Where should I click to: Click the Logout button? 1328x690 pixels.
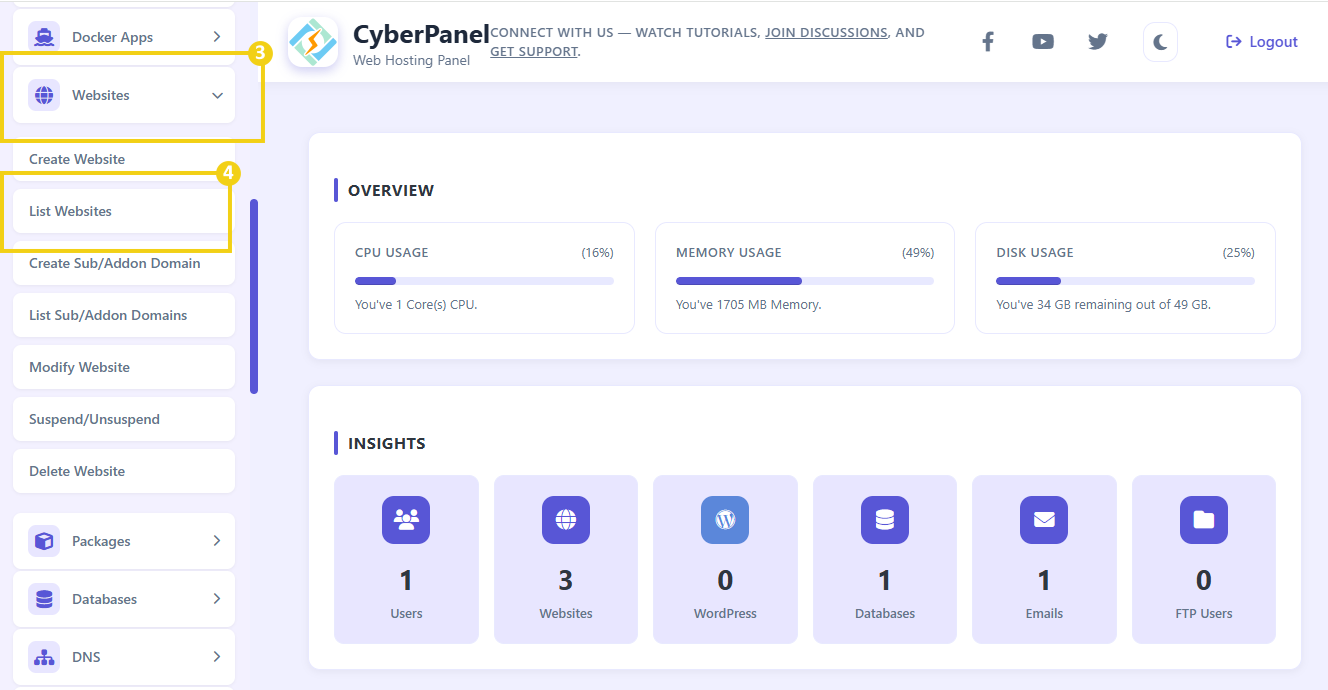click(x=1261, y=41)
